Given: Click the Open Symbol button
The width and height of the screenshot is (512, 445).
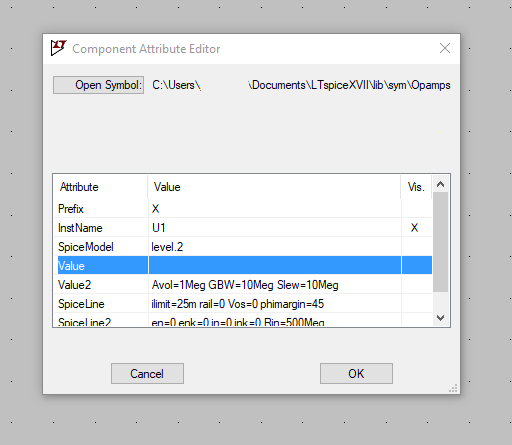Looking at the screenshot, I should 98,85.
